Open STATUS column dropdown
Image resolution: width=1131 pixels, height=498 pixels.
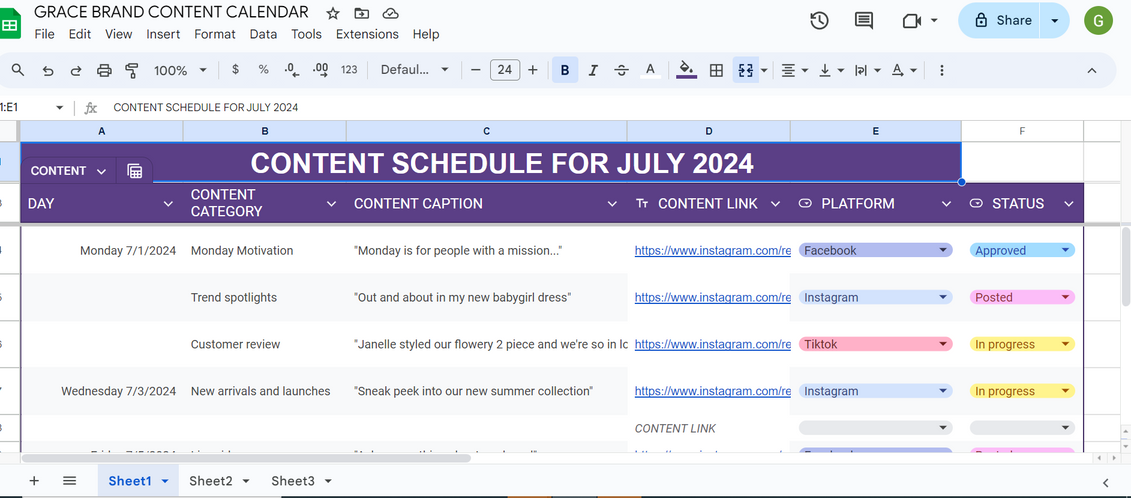click(1069, 204)
